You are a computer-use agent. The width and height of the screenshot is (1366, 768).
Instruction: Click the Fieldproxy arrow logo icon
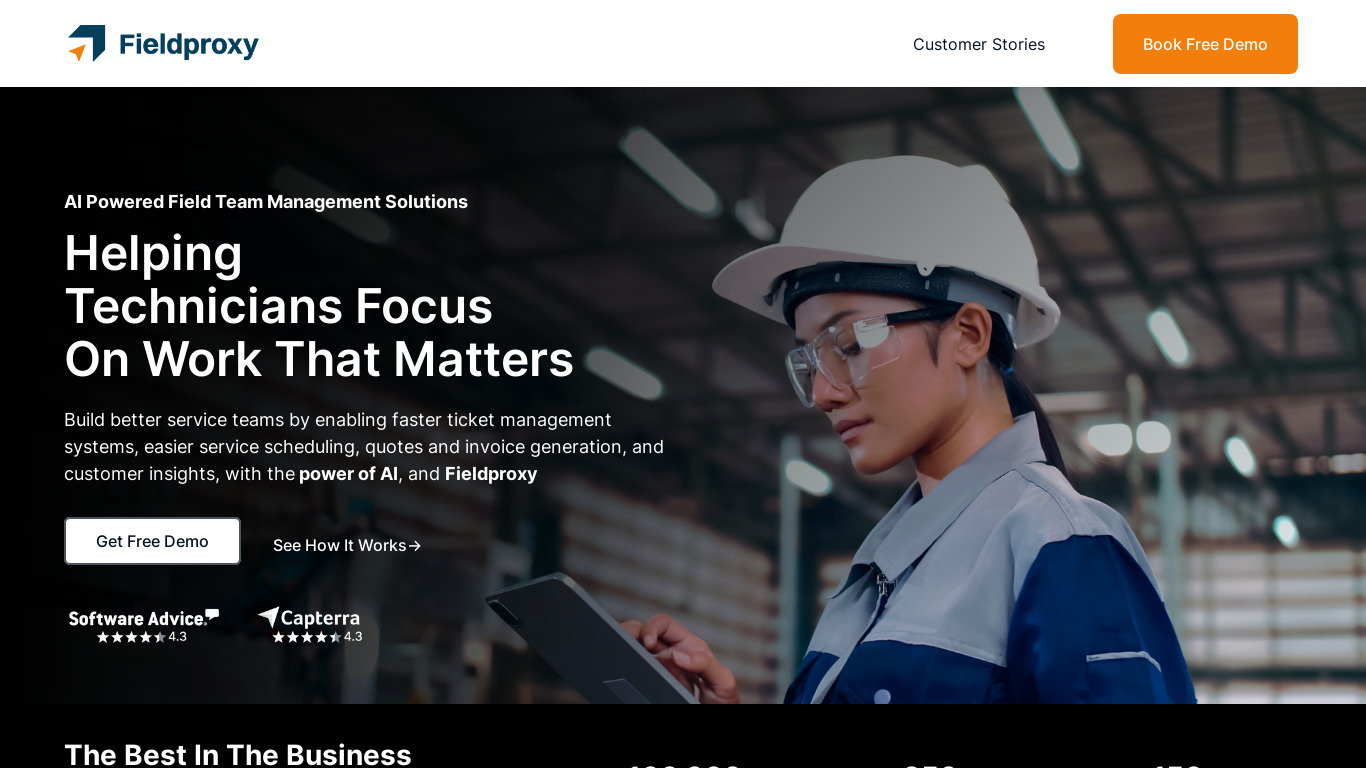87,43
